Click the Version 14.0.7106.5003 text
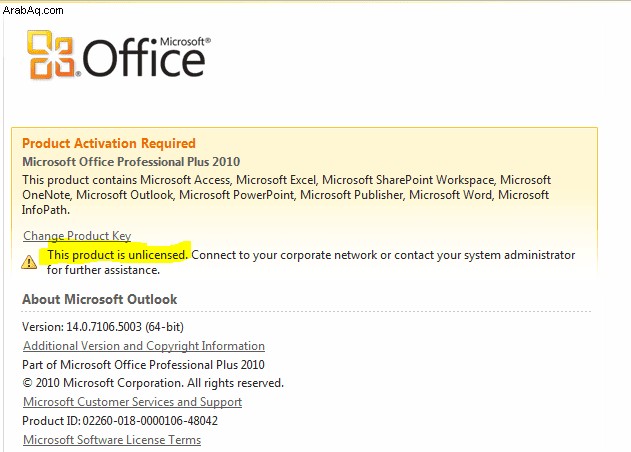This screenshot has height=452, width=631. [103, 326]
